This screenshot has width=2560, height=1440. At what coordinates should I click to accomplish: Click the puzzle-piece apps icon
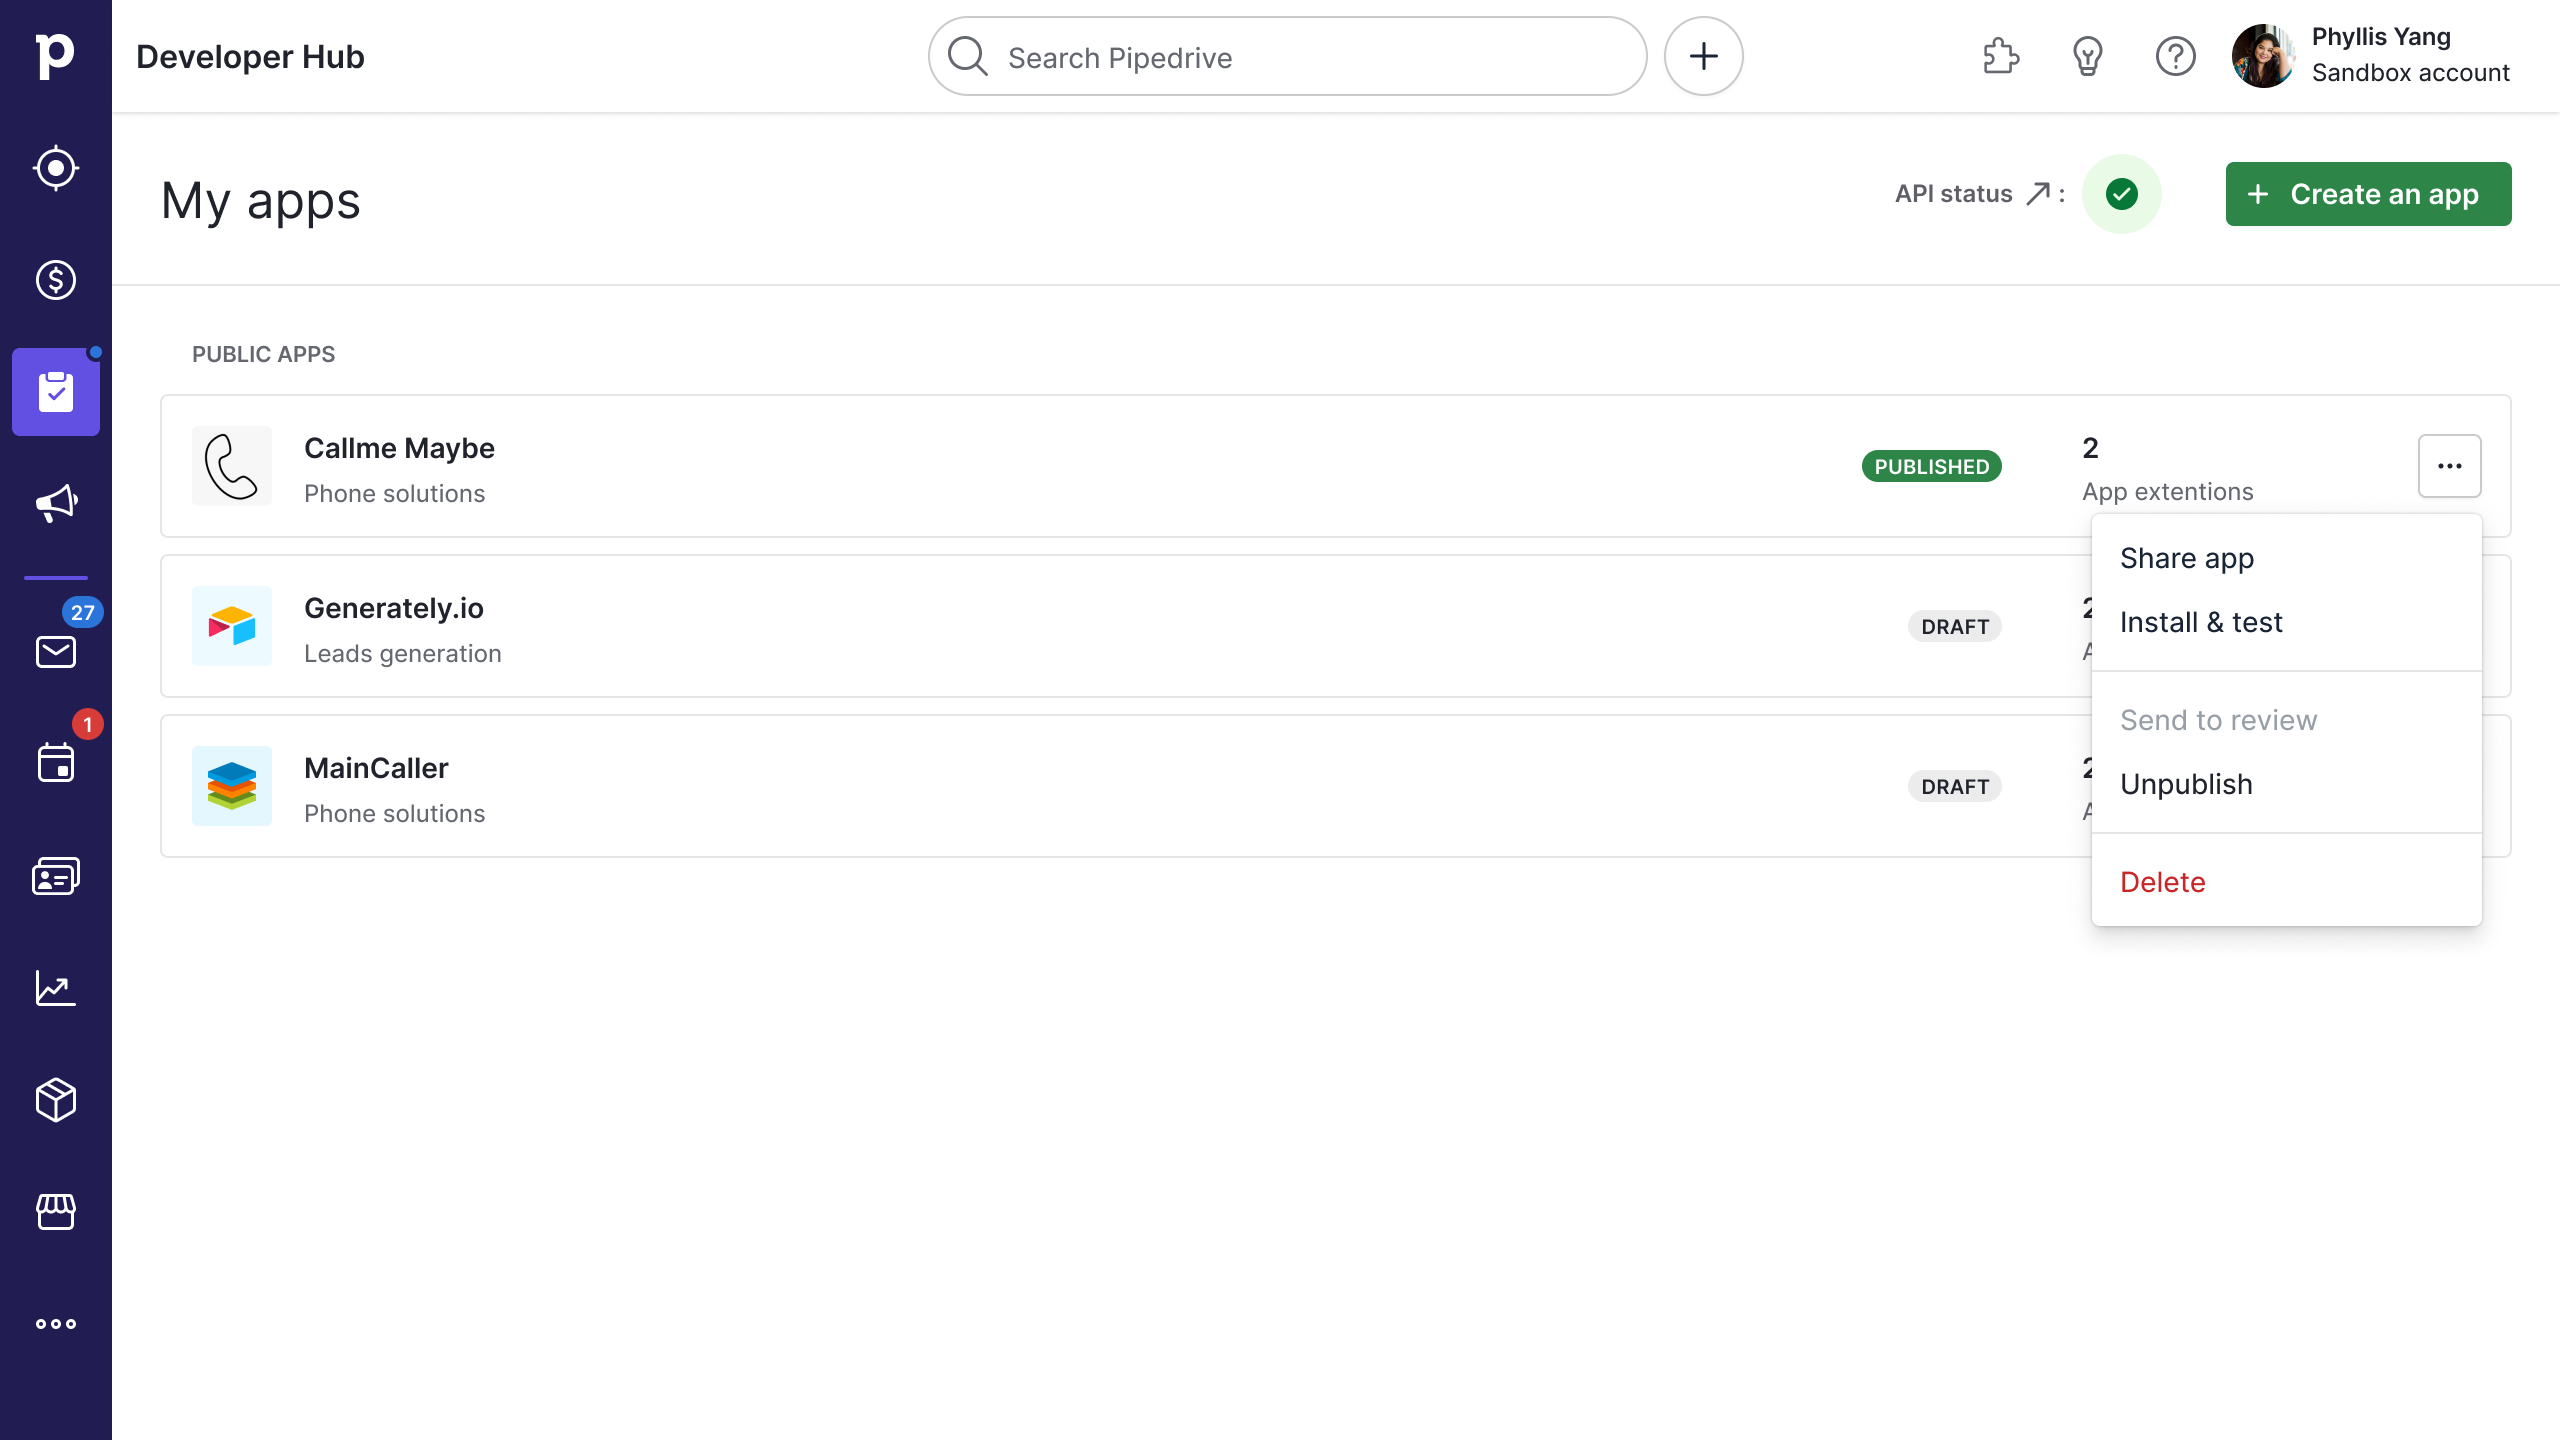(x=2001, y=56)
